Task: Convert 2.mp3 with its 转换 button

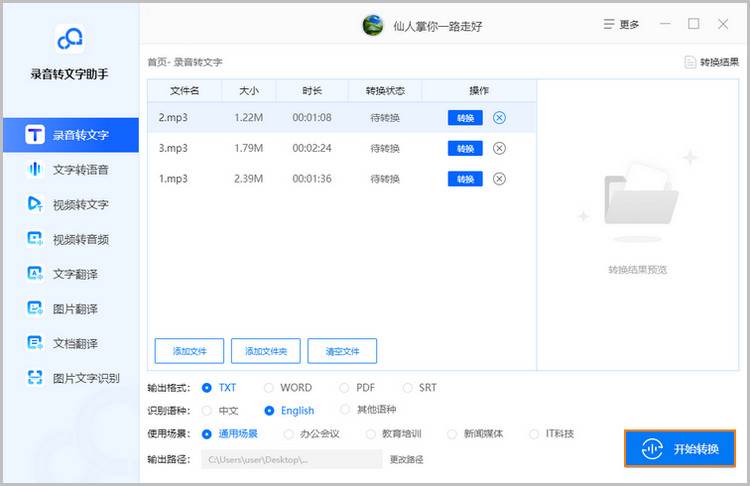Action: coord(465,118)
